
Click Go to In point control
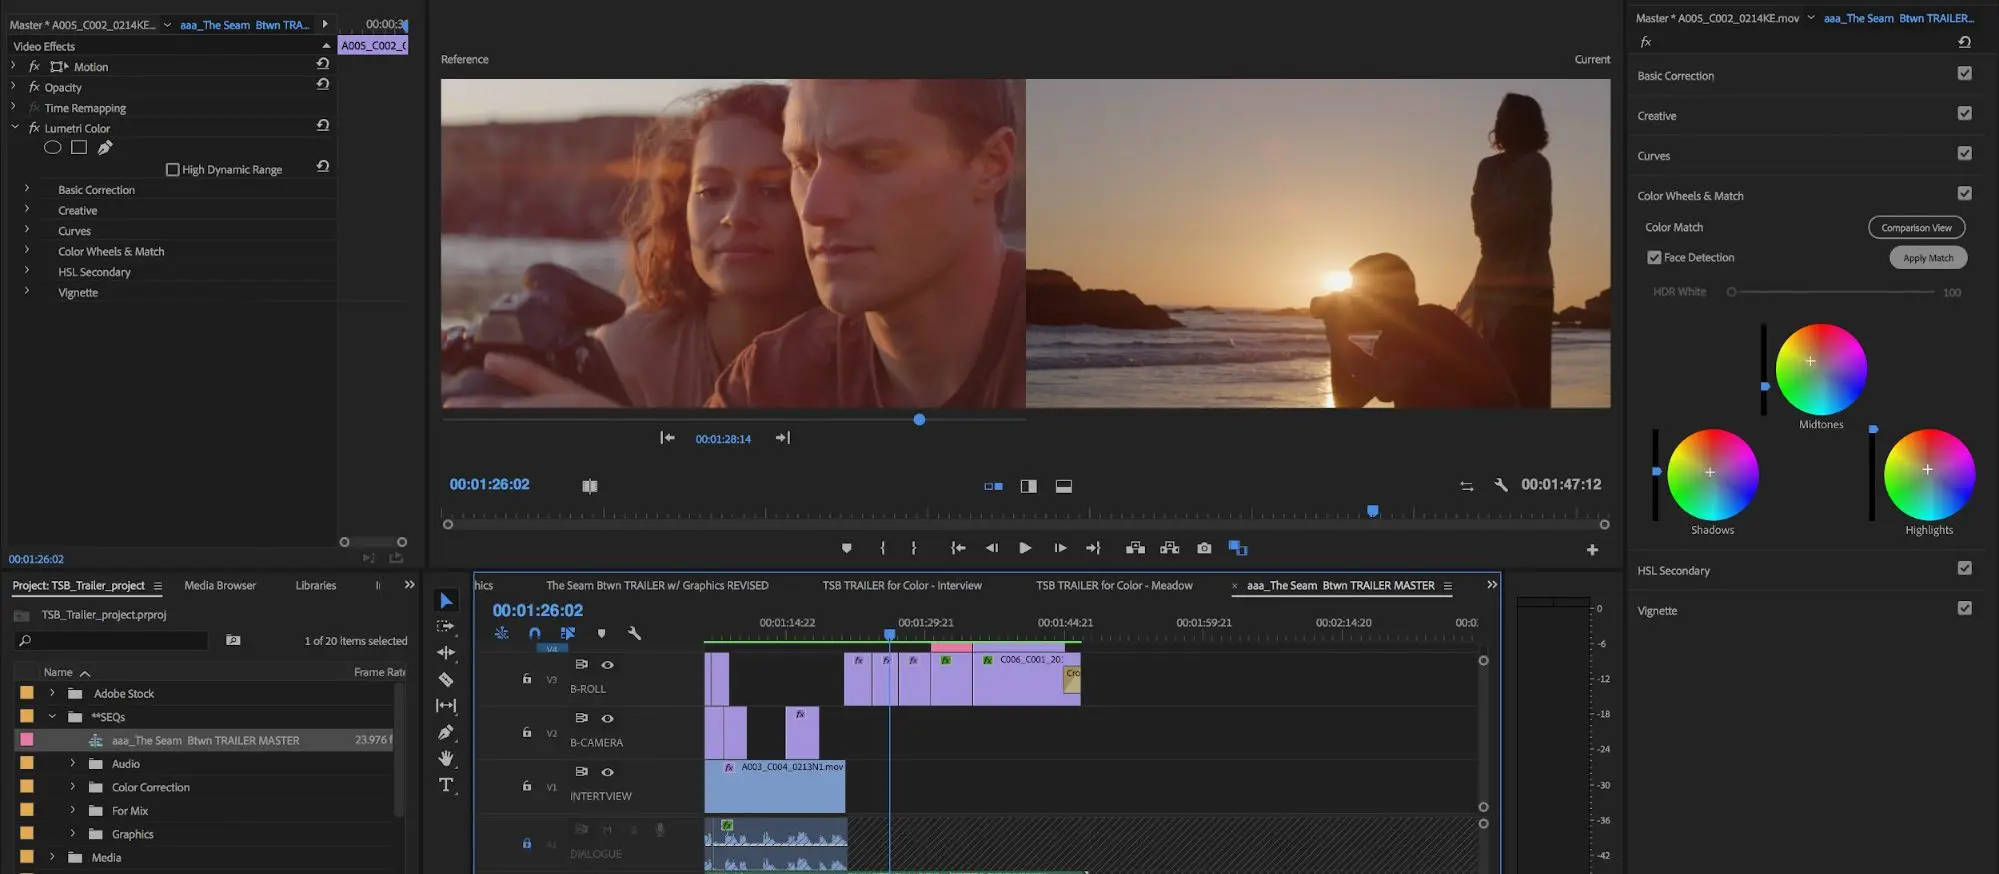tap(957, 548)
